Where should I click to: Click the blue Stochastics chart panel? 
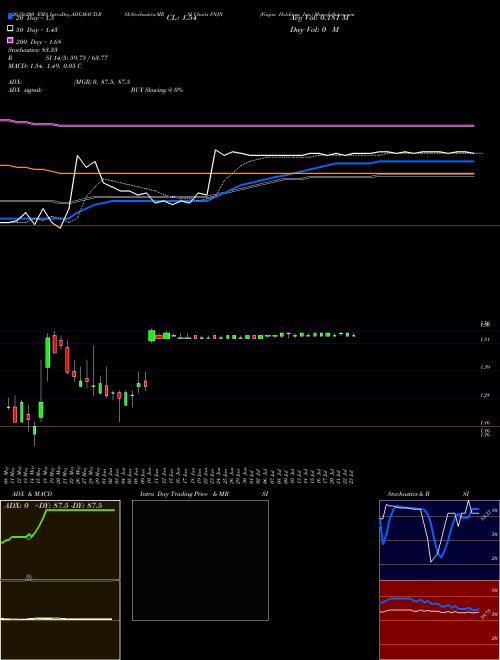pyautogui.click(x=439, y=540)
